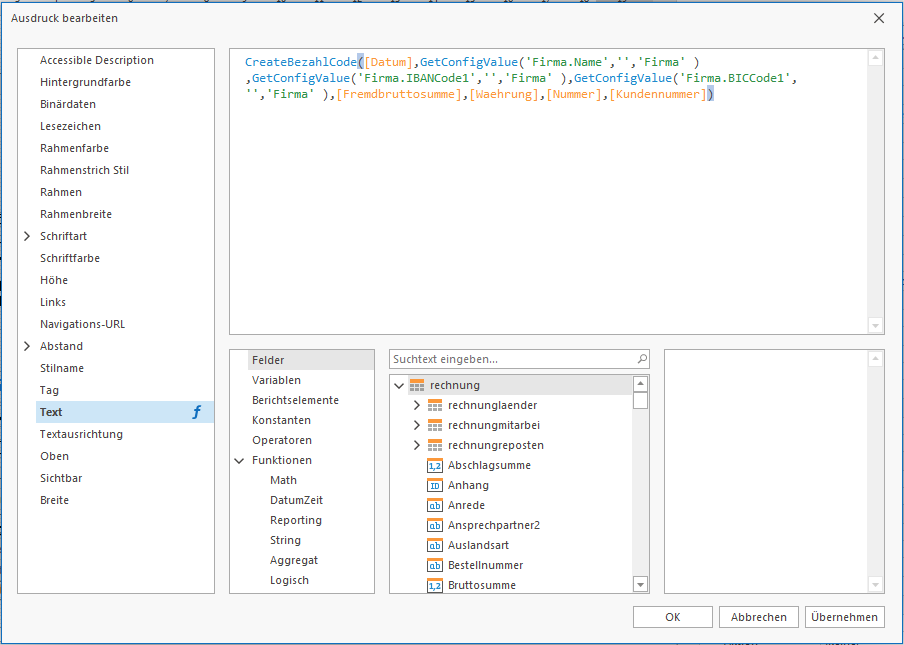Expand the rechnungreposten node
Viewport: 904px width, 645px height.
tap(417, 445)
